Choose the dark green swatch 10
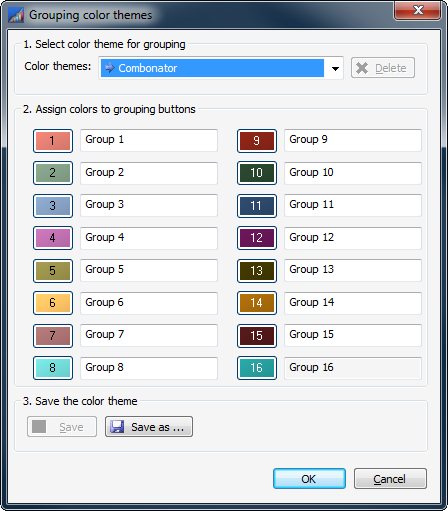This screenshot has width=448, height=511. coord(257,173)
